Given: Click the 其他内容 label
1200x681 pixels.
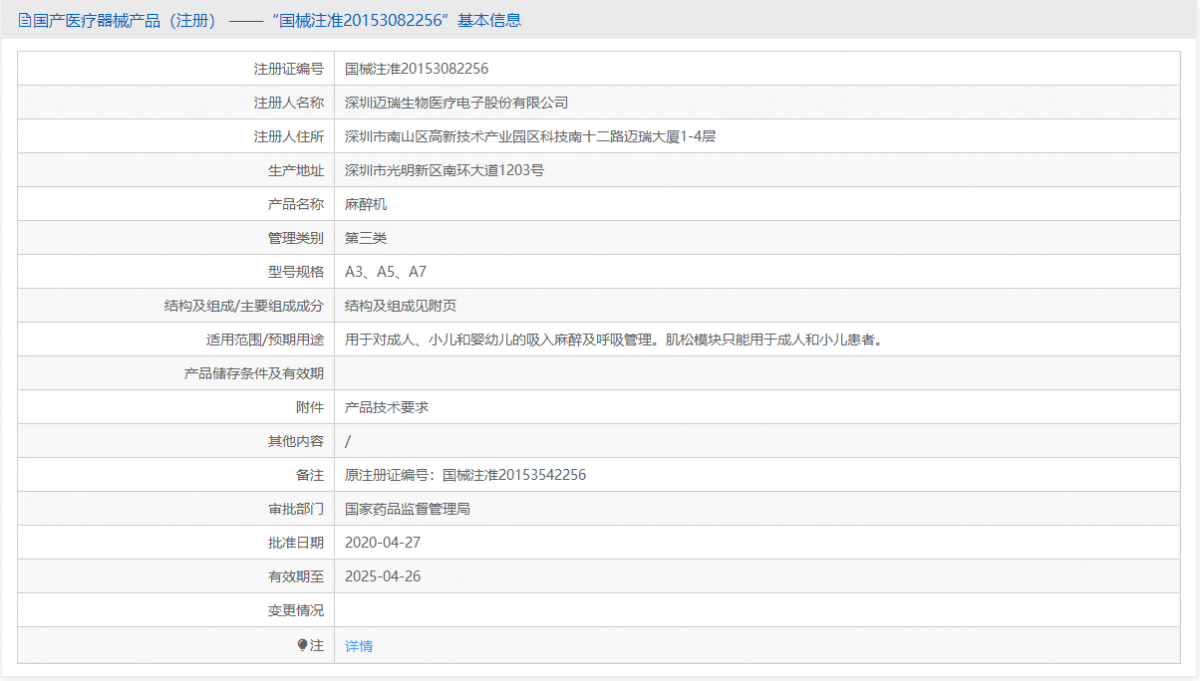Looking at the screenshot, I should 296,441.
